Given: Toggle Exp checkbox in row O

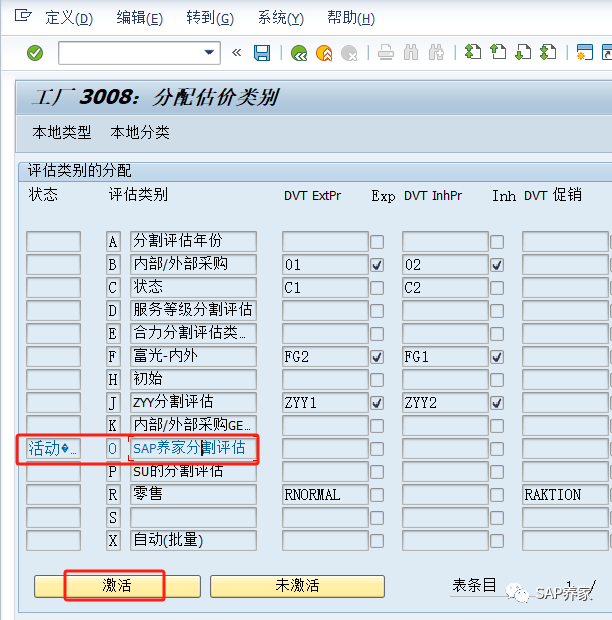Looking at the screenshot, I should [x=377, y=449].
